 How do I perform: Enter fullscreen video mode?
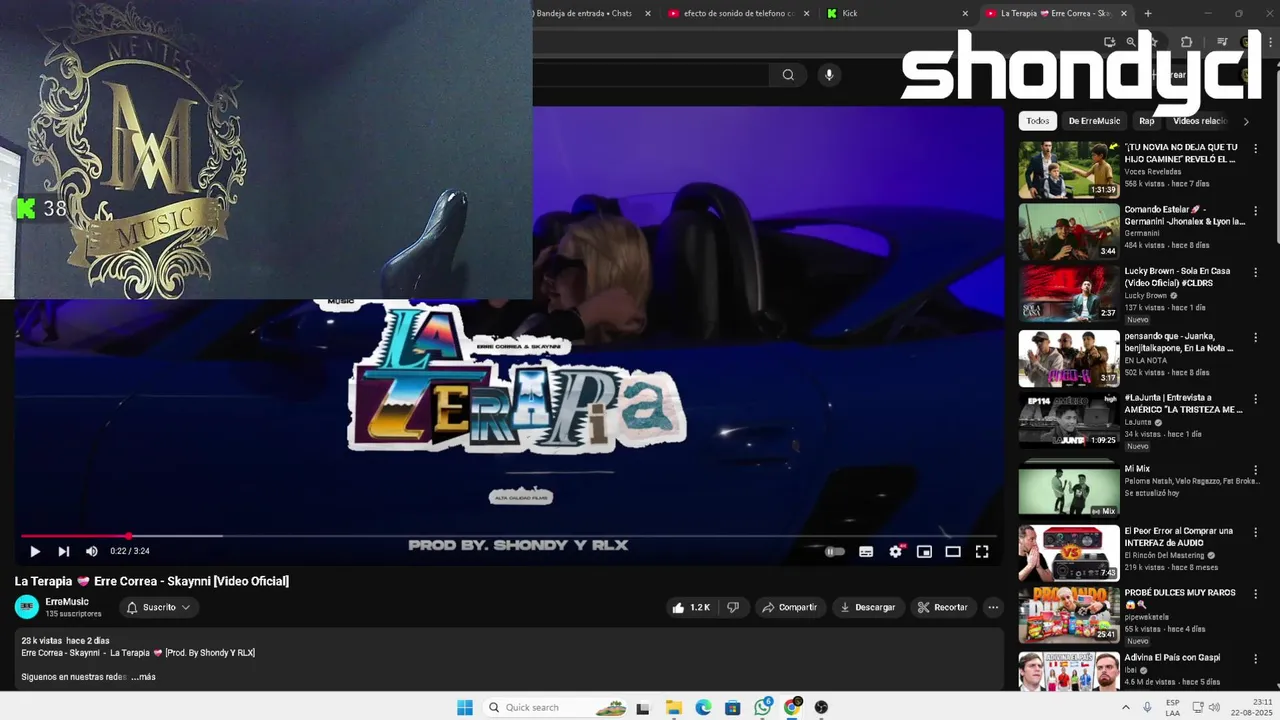tap(982, 551)
